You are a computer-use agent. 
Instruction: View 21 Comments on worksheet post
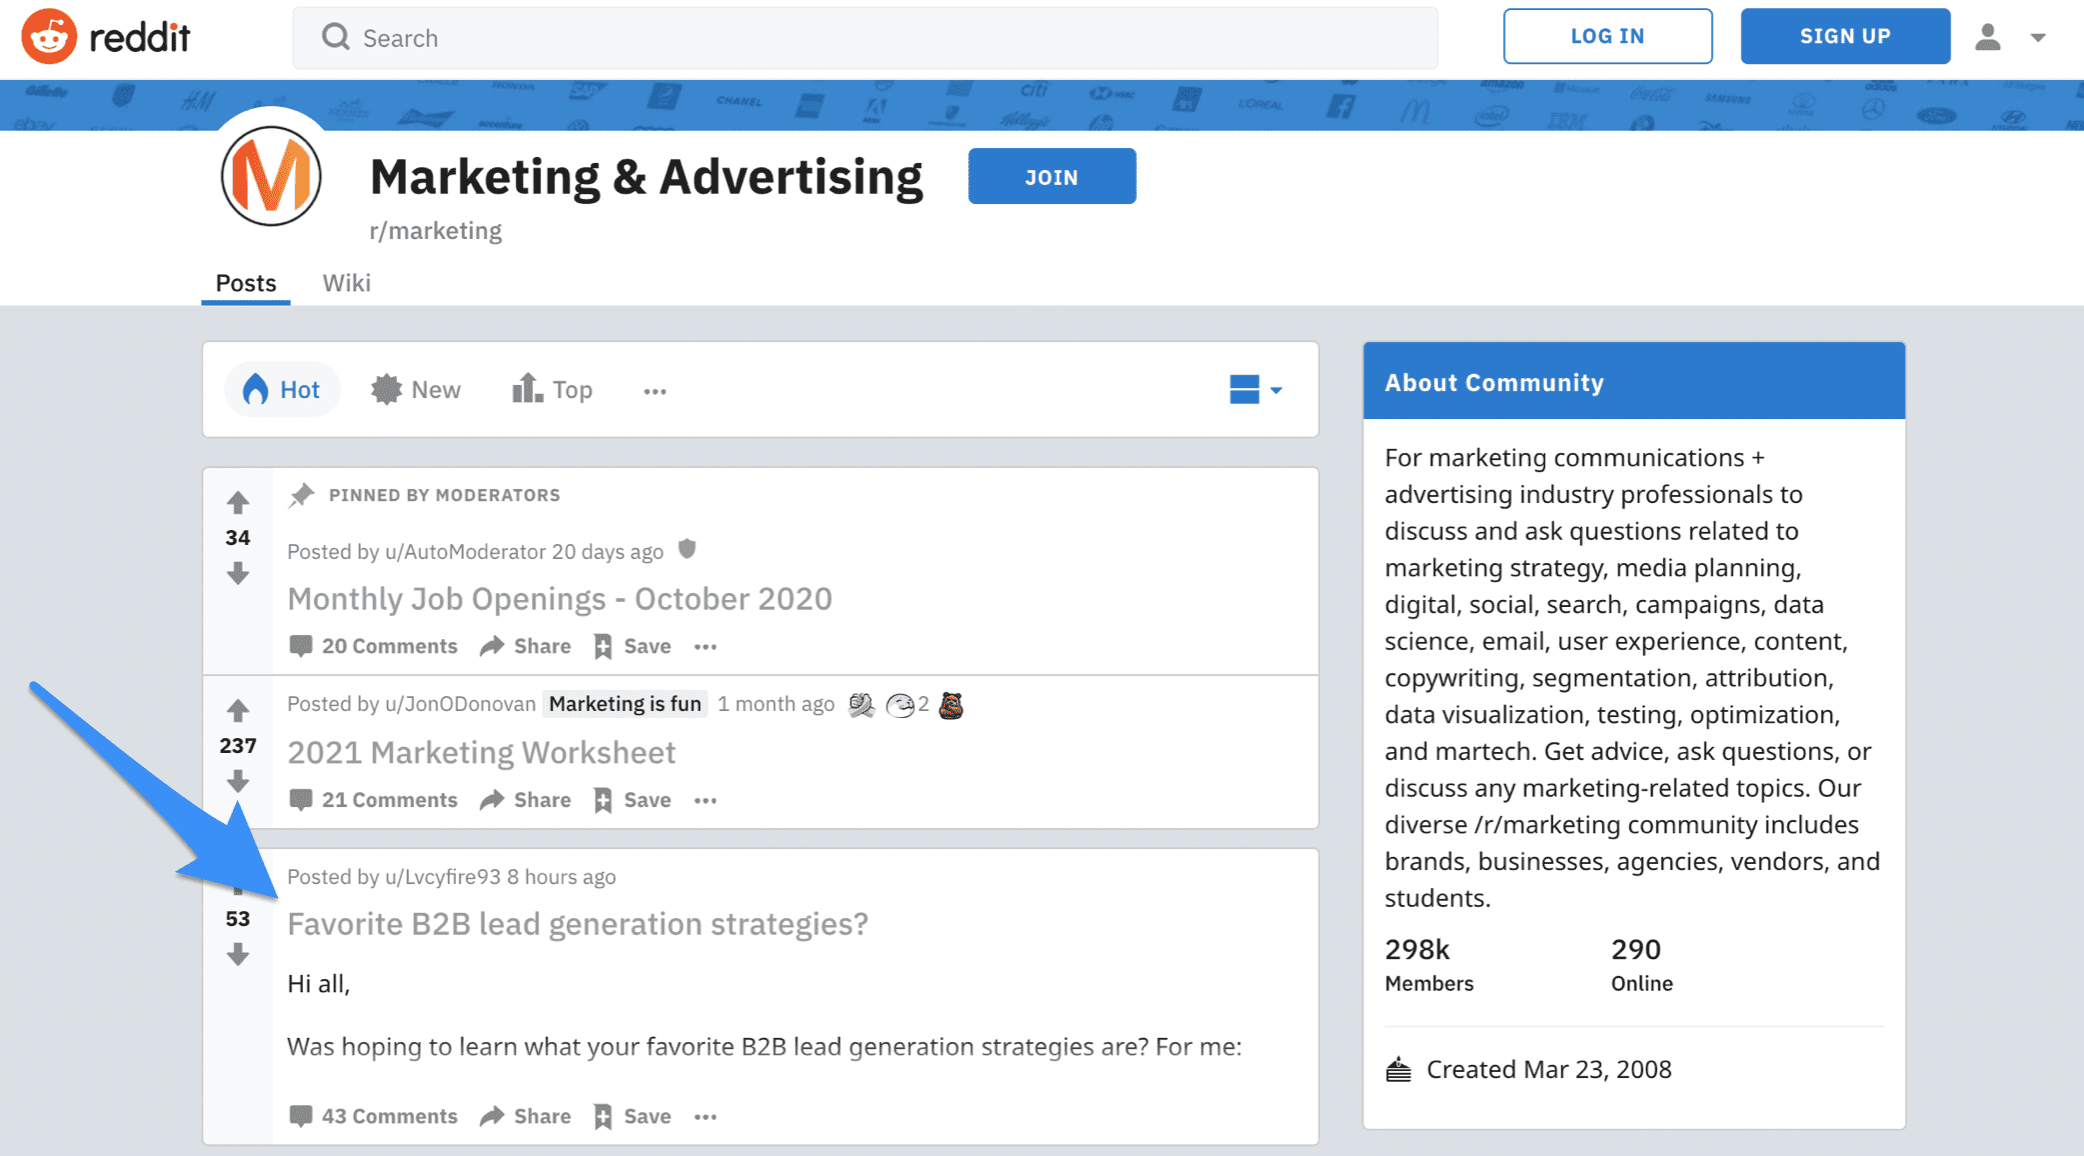373,800
